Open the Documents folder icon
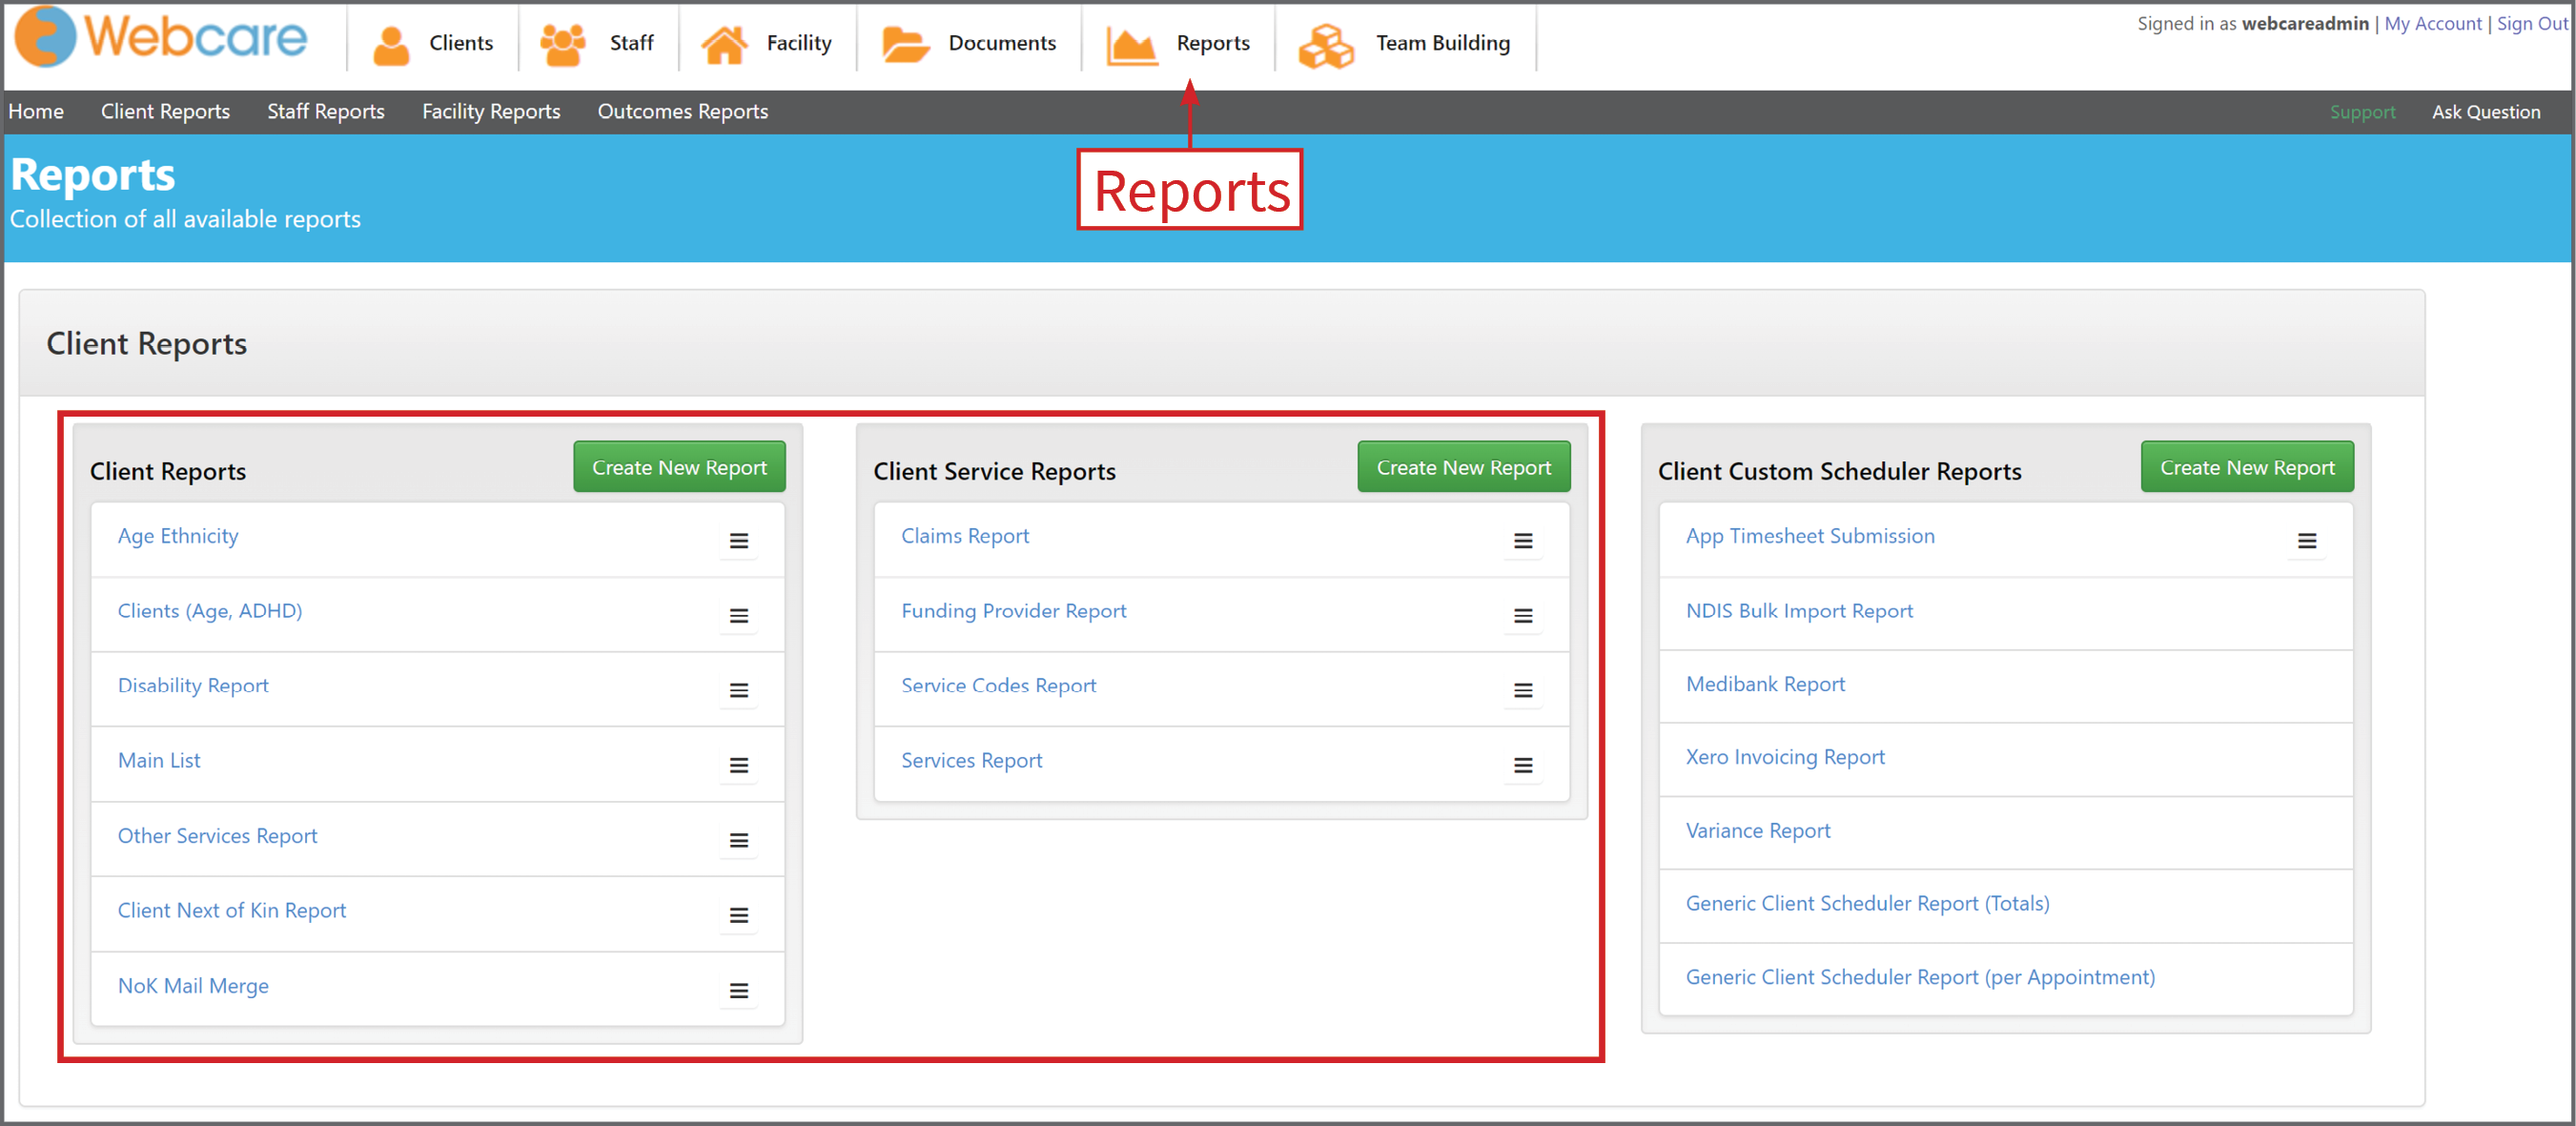This screenshot has width=2576, height=1126. click(906, 44)
